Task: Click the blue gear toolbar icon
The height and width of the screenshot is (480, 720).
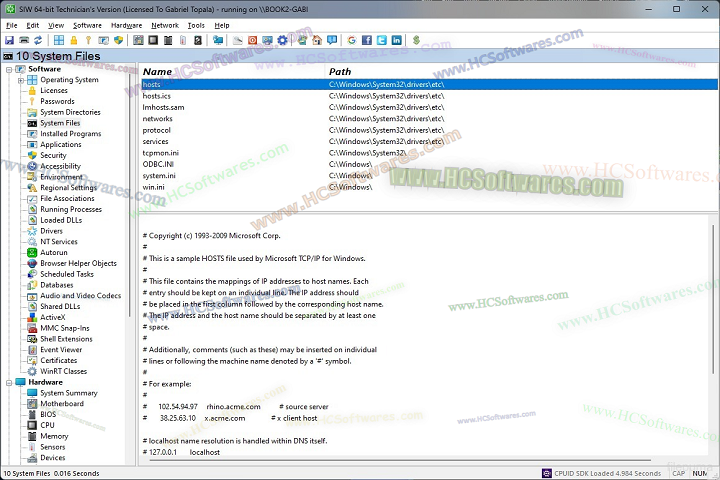Action: tap(282, 40)
